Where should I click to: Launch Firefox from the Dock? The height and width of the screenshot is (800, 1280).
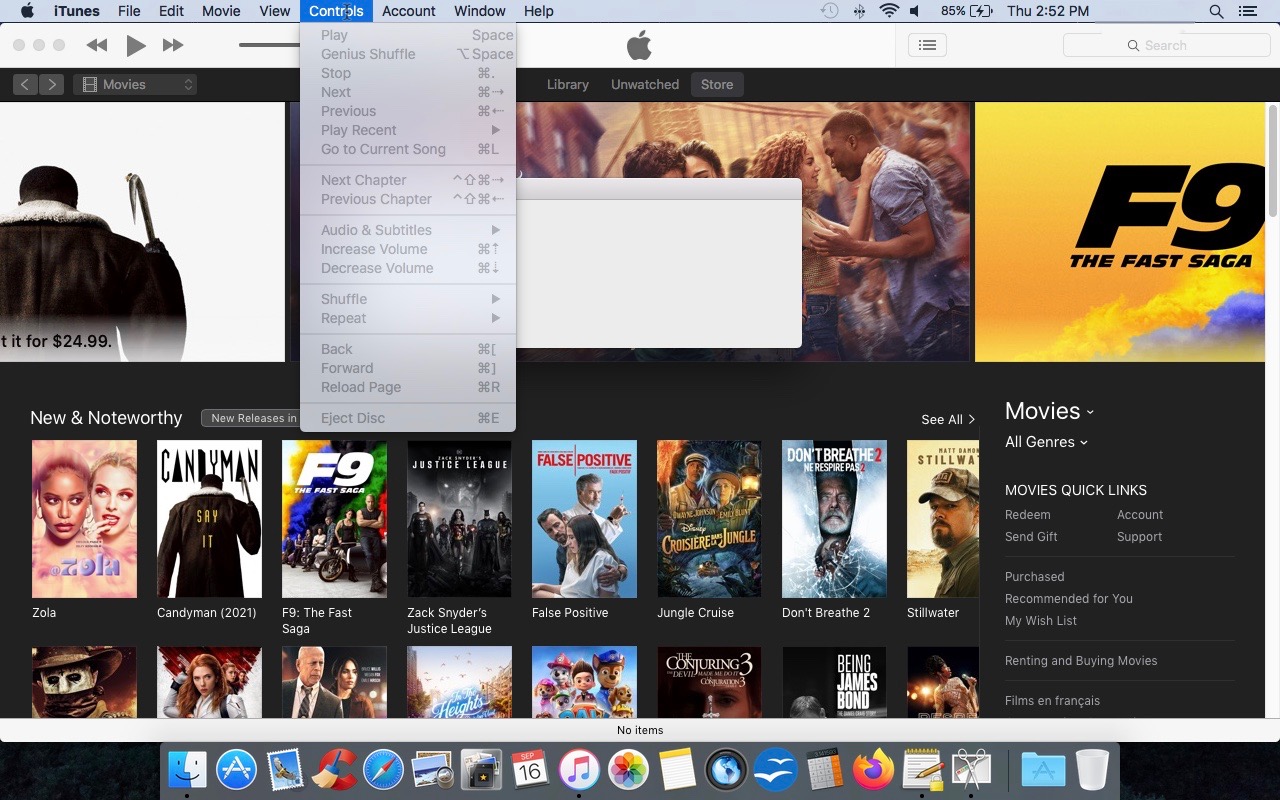coord(873,769)
